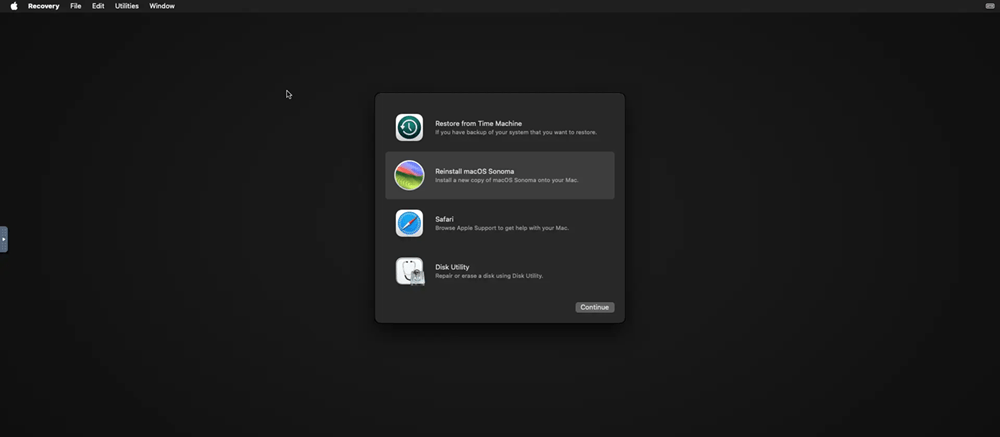Open the Utilities menu
This screenshot has height=437, width=1000.
coord(127,6)
